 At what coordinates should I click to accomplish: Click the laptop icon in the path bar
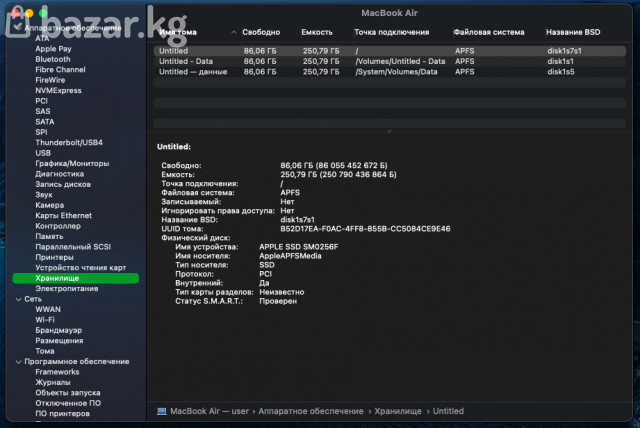click(162, 411)
